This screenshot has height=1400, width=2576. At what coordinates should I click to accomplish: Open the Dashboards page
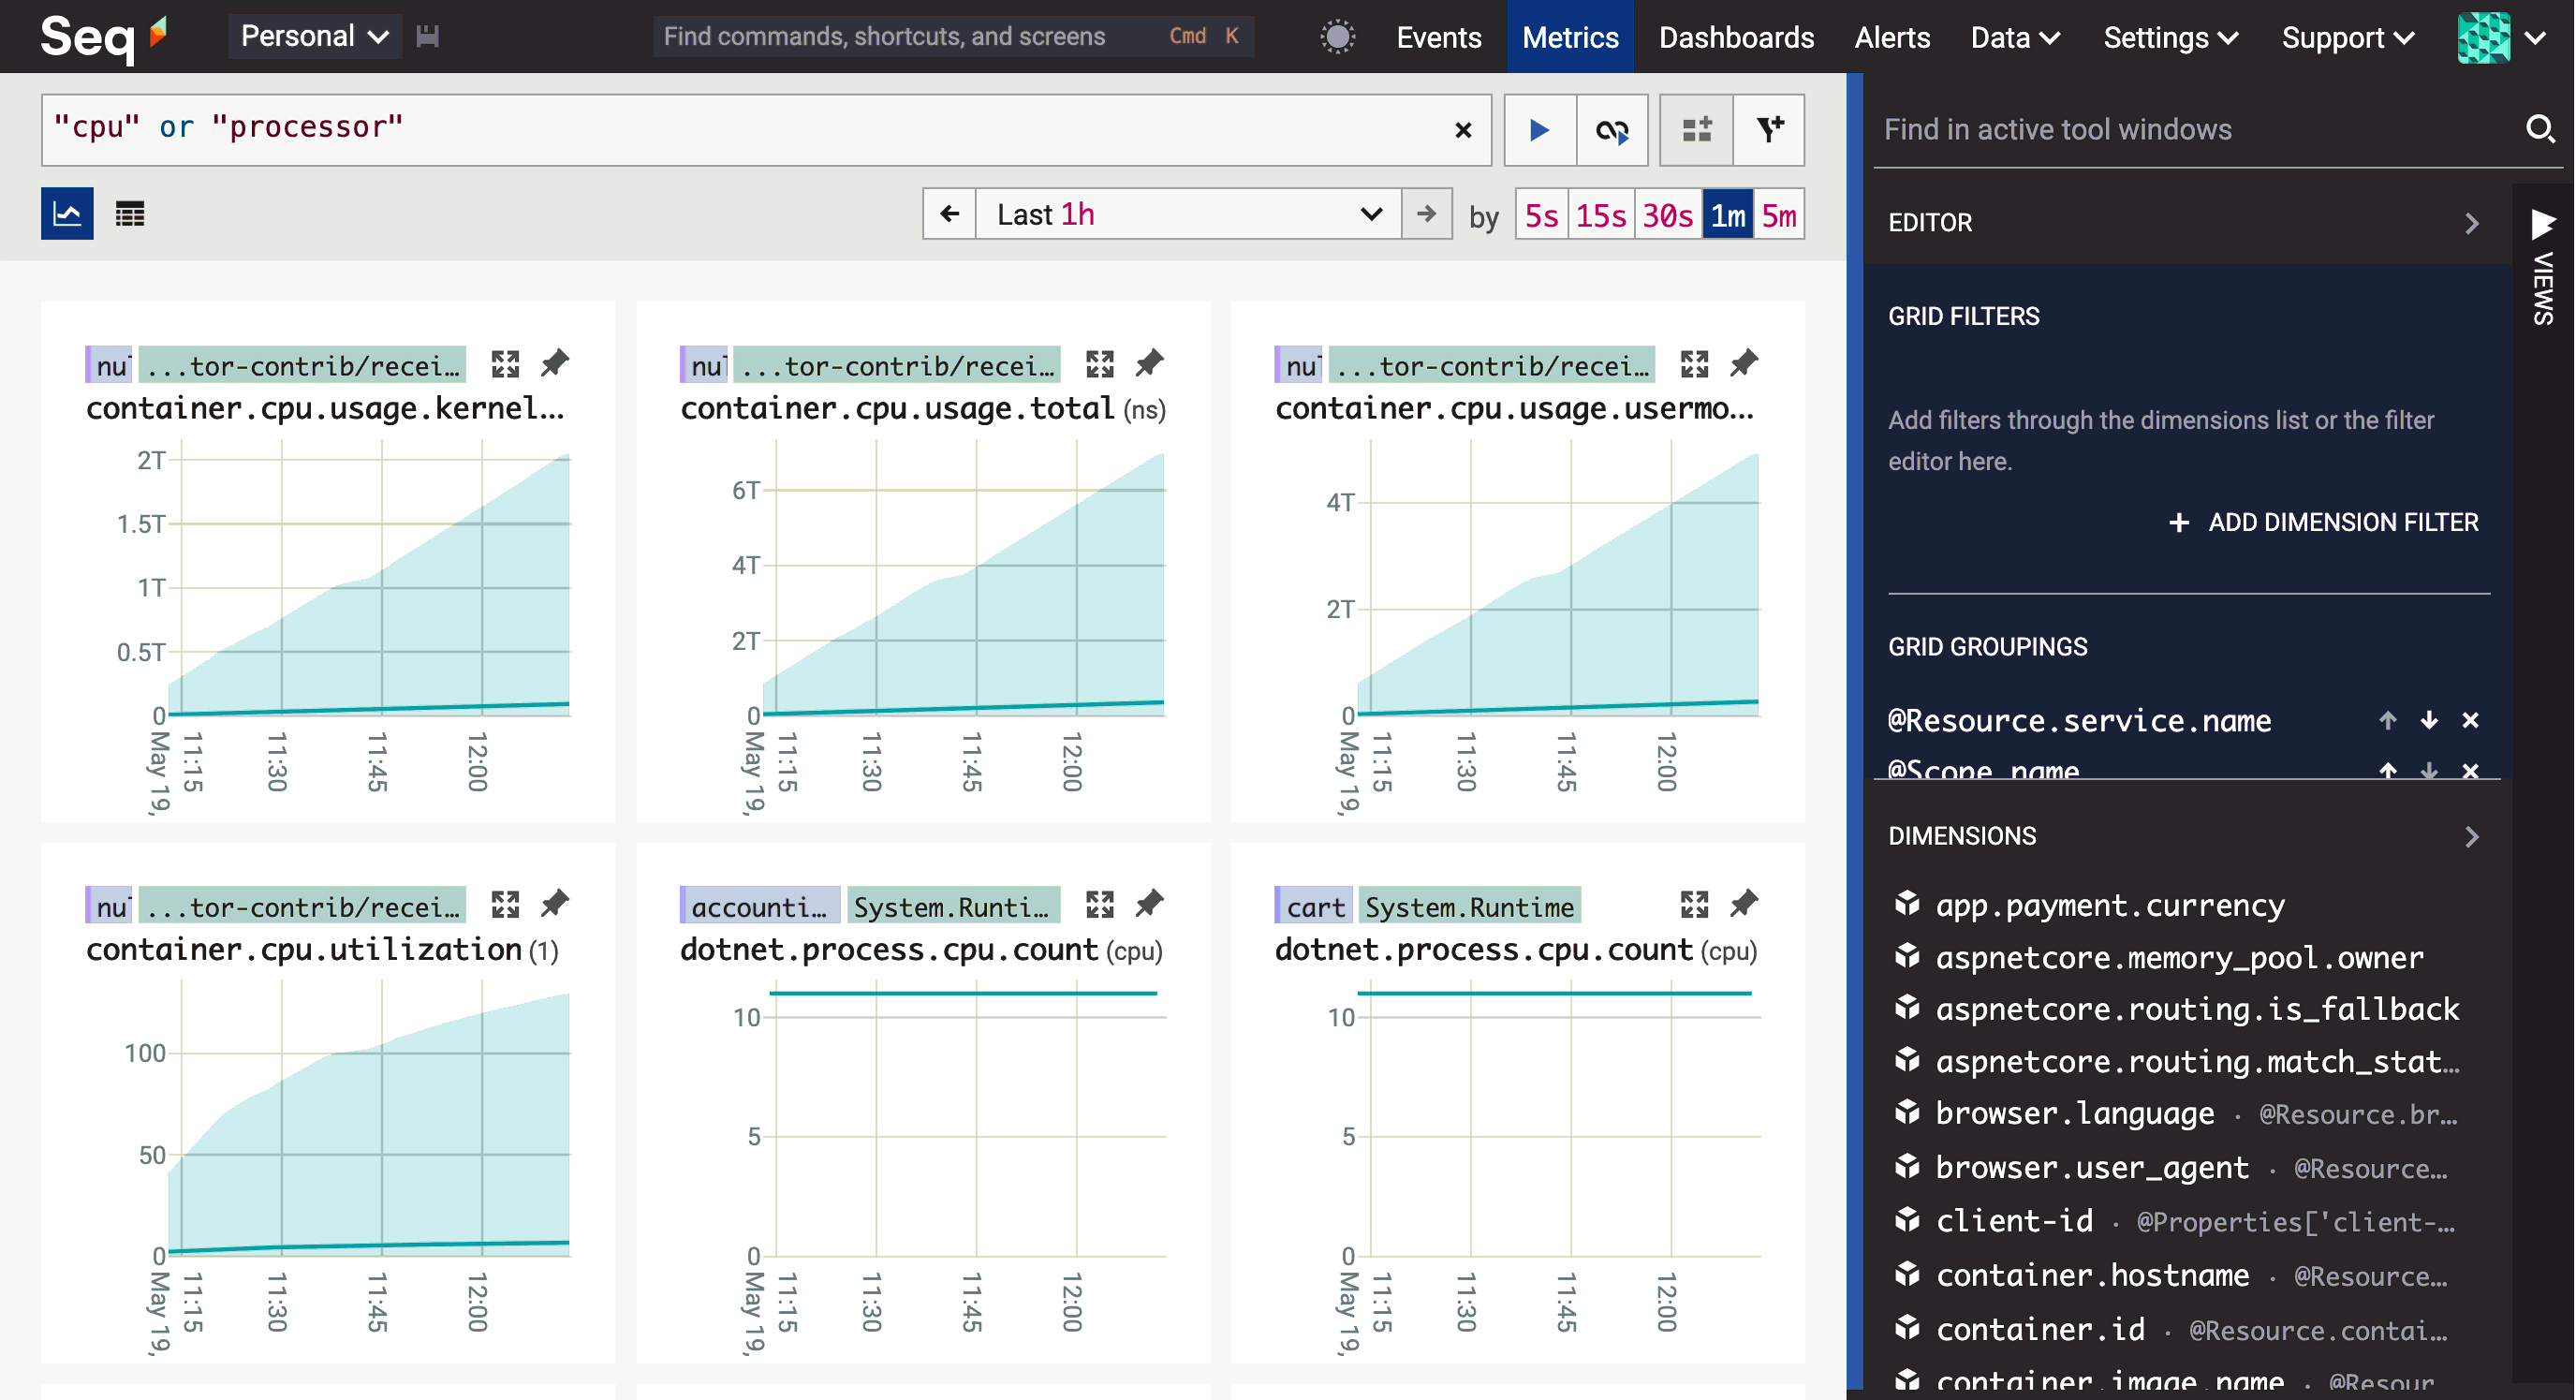pos(1736,37)
